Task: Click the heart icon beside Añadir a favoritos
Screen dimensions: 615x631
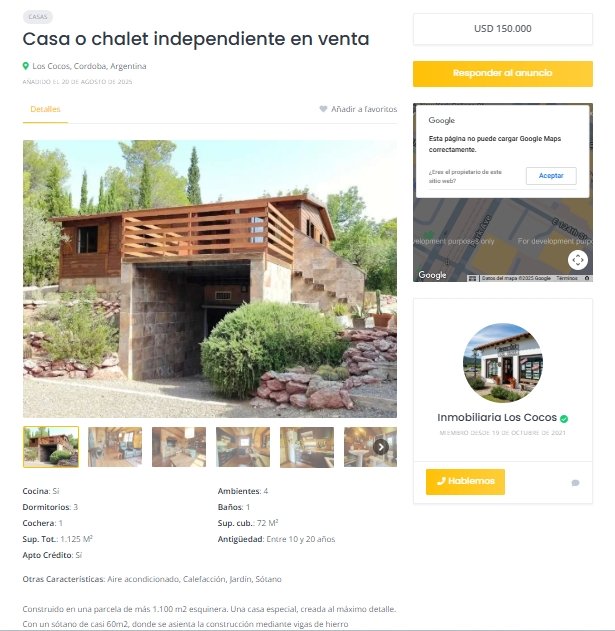Action: [x=323, y=109]
